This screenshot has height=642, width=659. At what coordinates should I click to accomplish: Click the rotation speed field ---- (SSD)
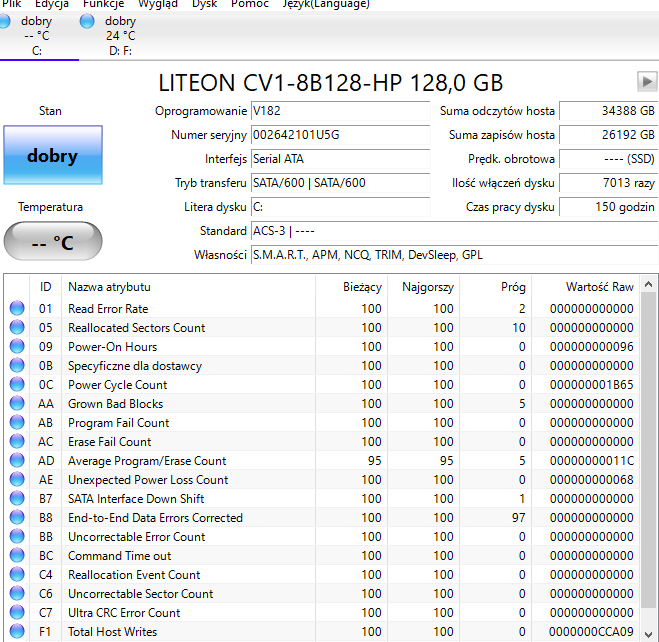[x=609, y=159]
